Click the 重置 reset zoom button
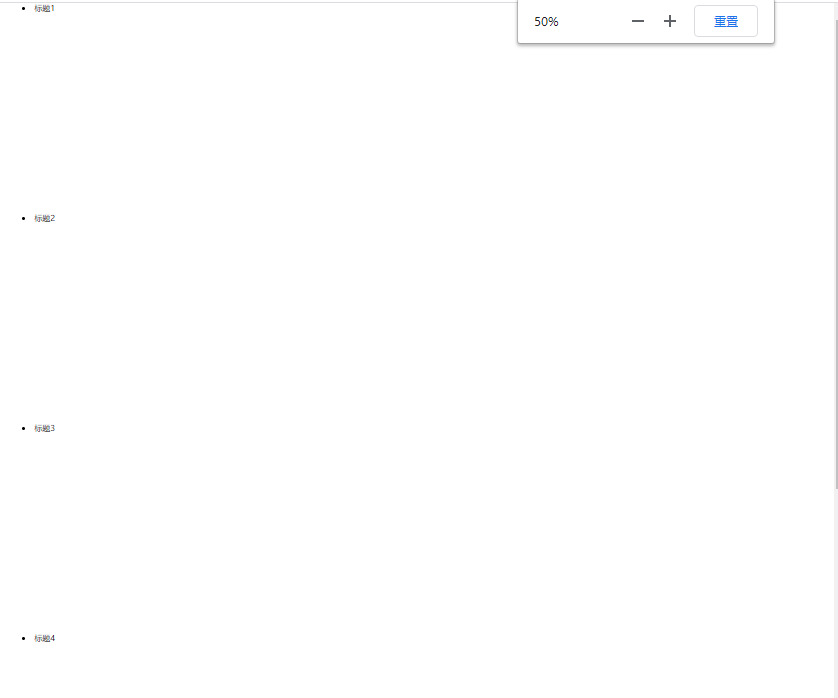 click(726, 21)
